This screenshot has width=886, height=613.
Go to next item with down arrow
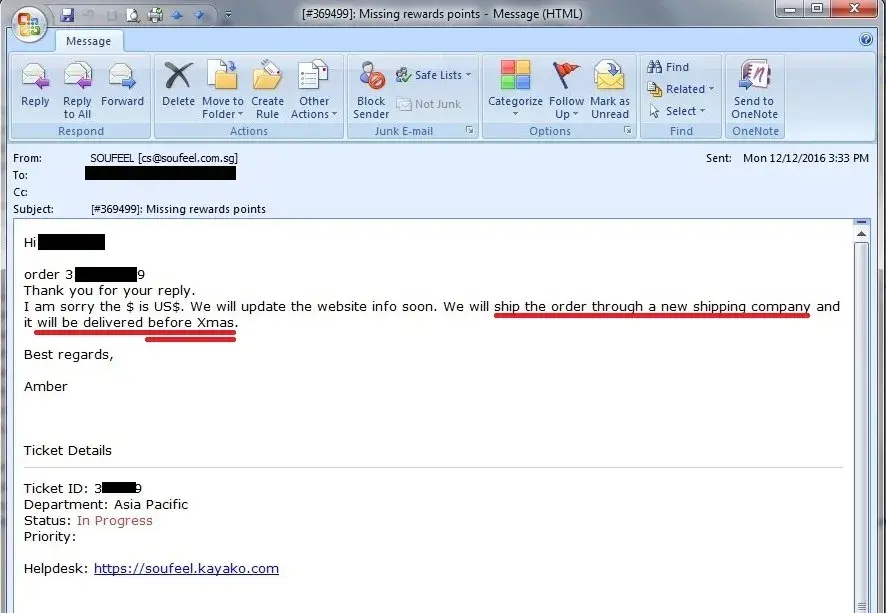(199, 15)
